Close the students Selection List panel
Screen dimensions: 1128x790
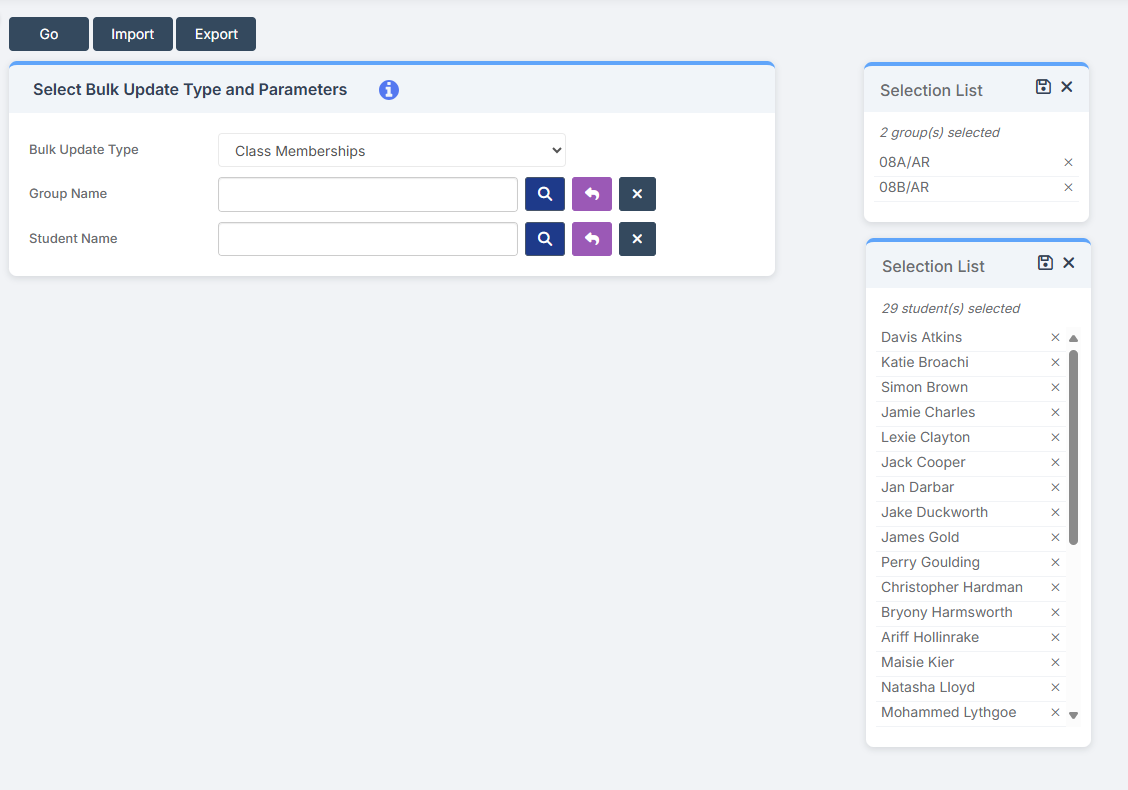click(1069, 263)
